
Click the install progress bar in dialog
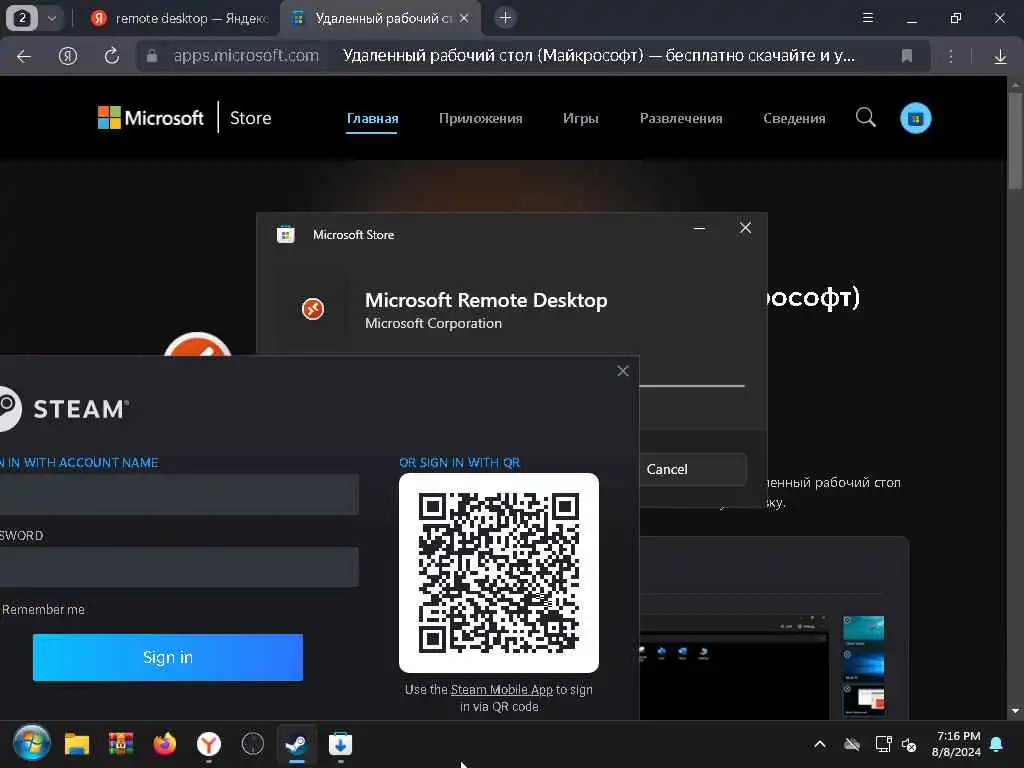pyautogui.click(x=692, y=386)
